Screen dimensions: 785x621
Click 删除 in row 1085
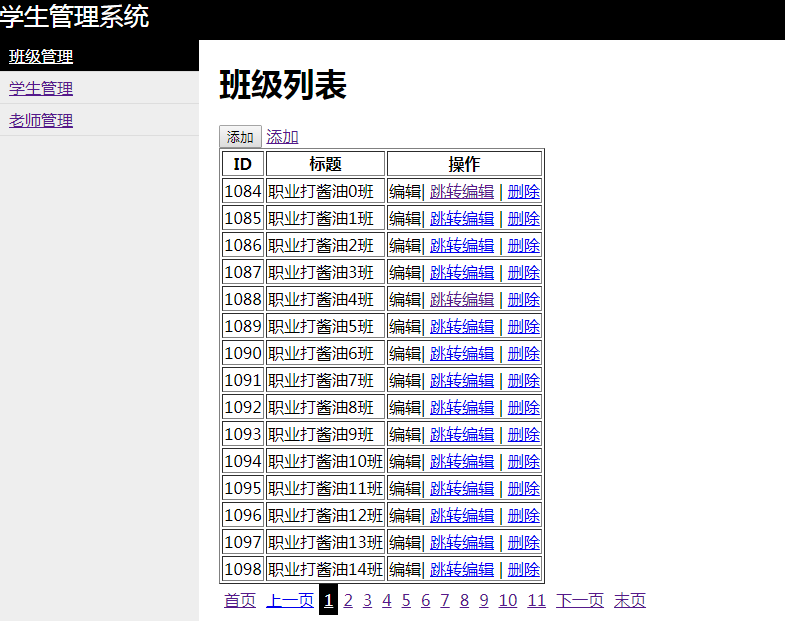tap(524, 218)
